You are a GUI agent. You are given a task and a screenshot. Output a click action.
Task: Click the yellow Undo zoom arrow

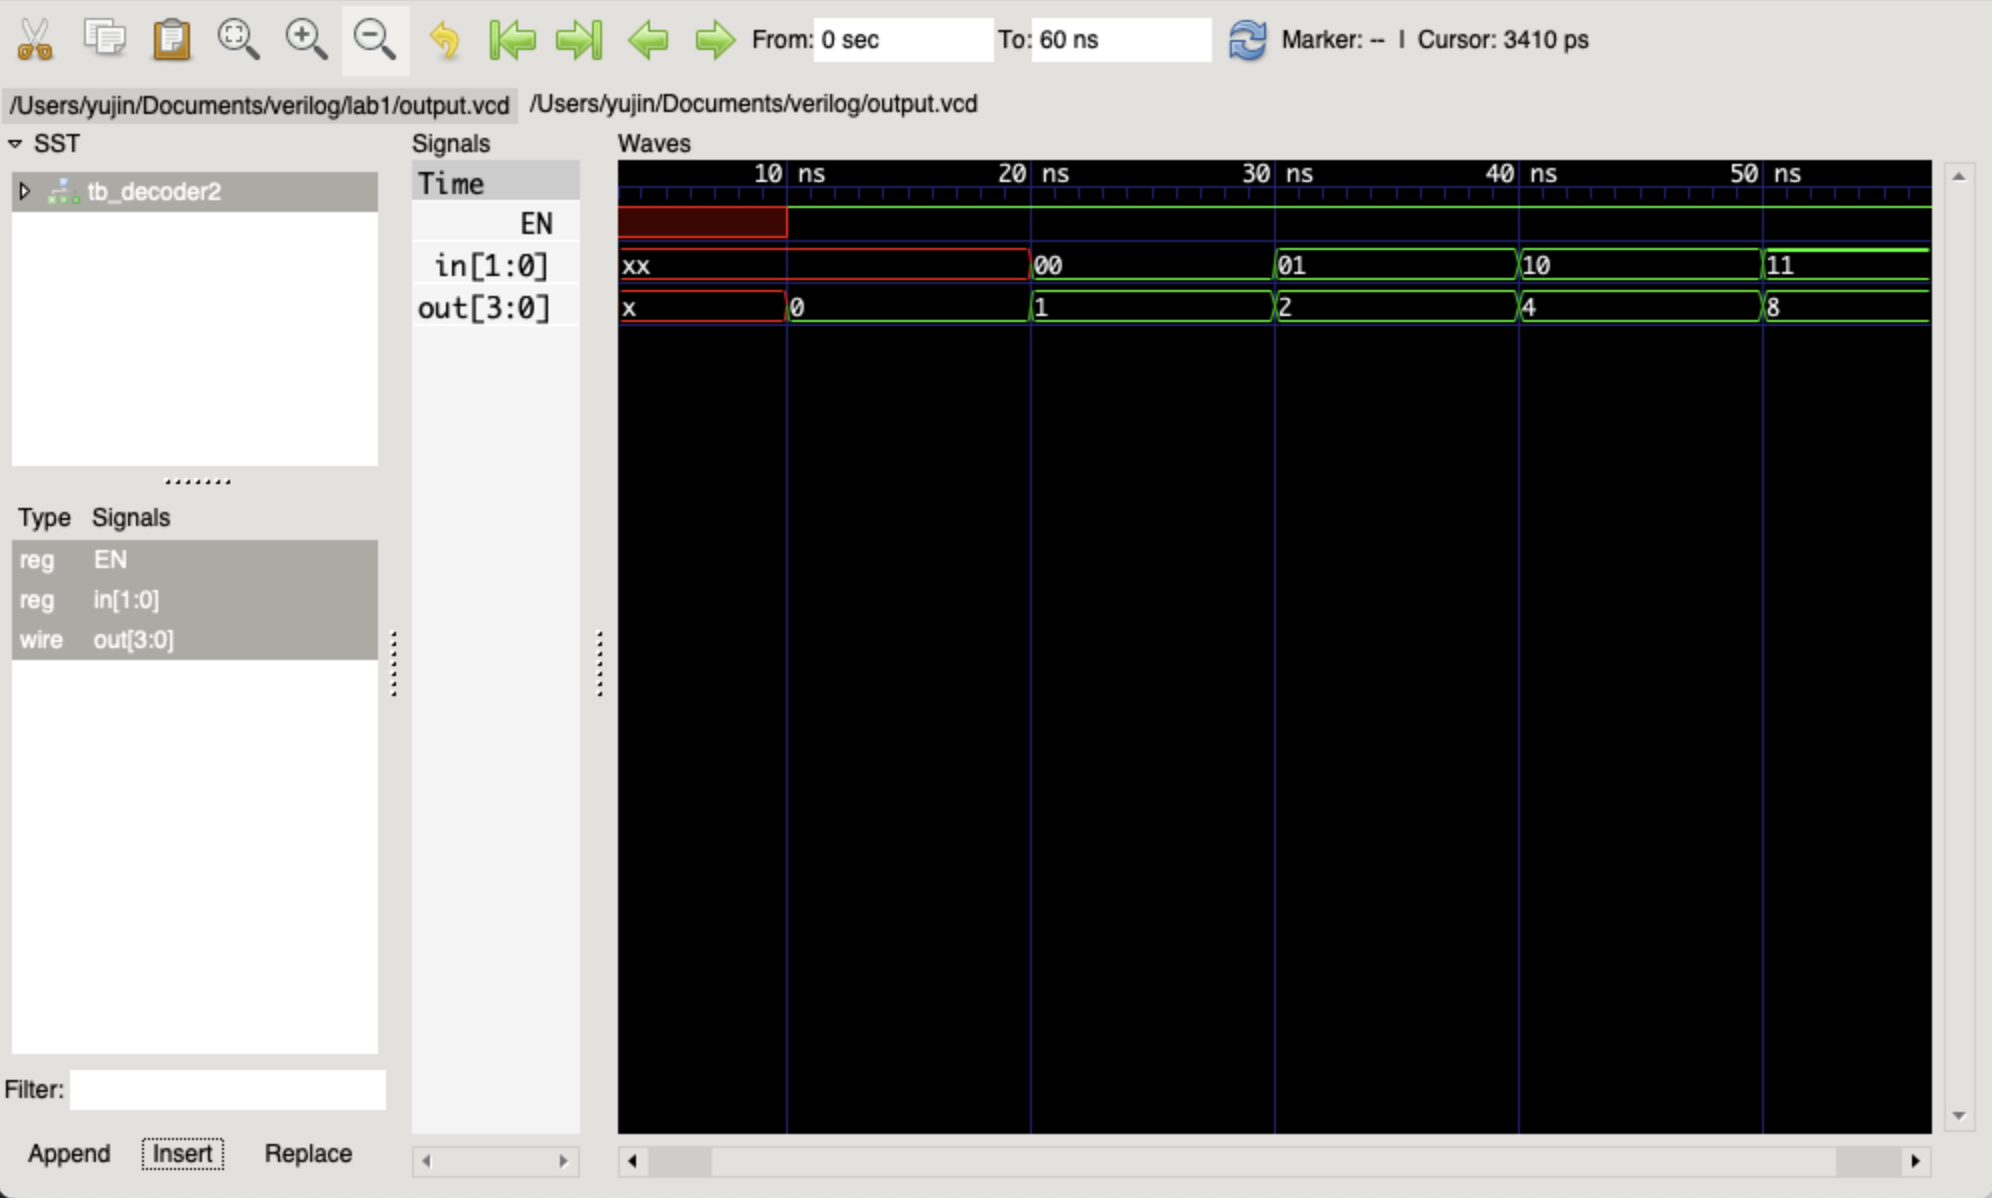[444, 40]
